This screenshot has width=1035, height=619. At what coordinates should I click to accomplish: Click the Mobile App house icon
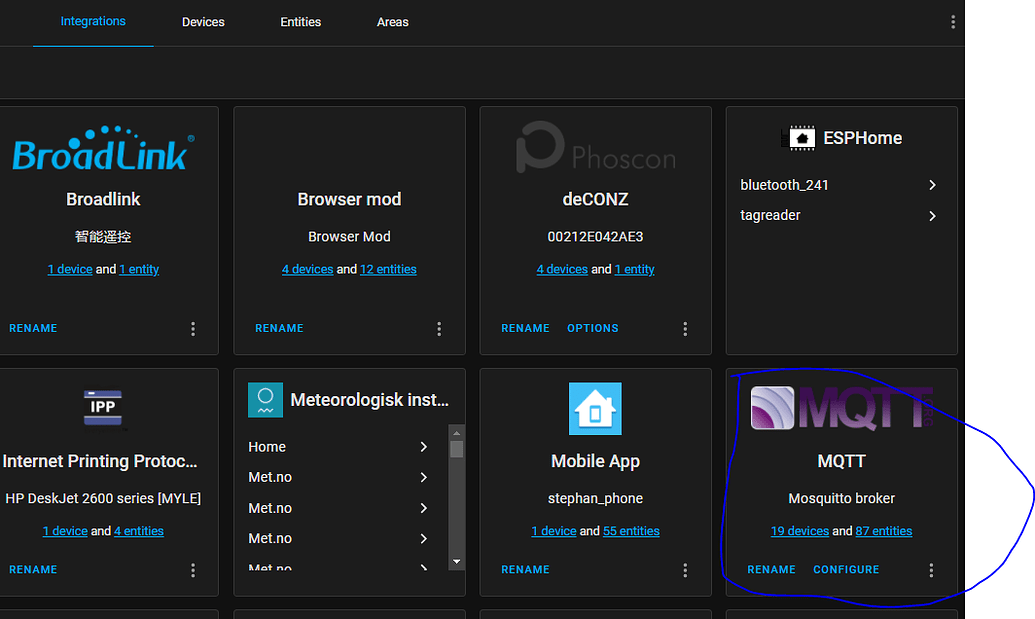[x=595, y=408]
